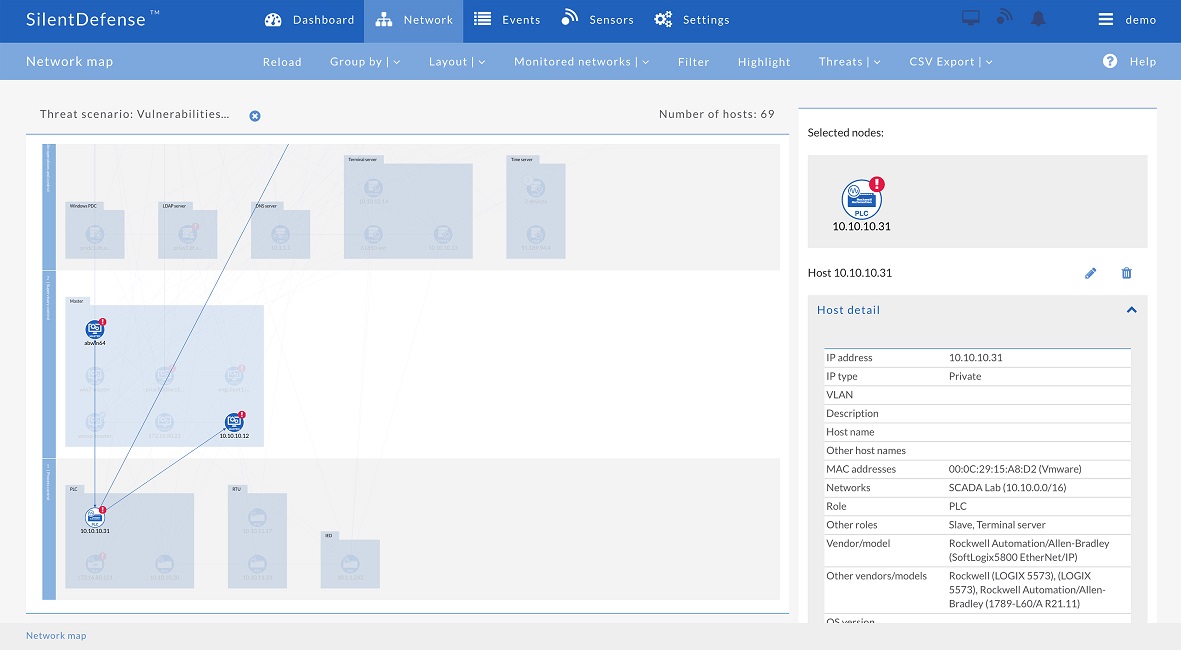
Task: Open the notifications bell icon
Action: [1038, 19]
